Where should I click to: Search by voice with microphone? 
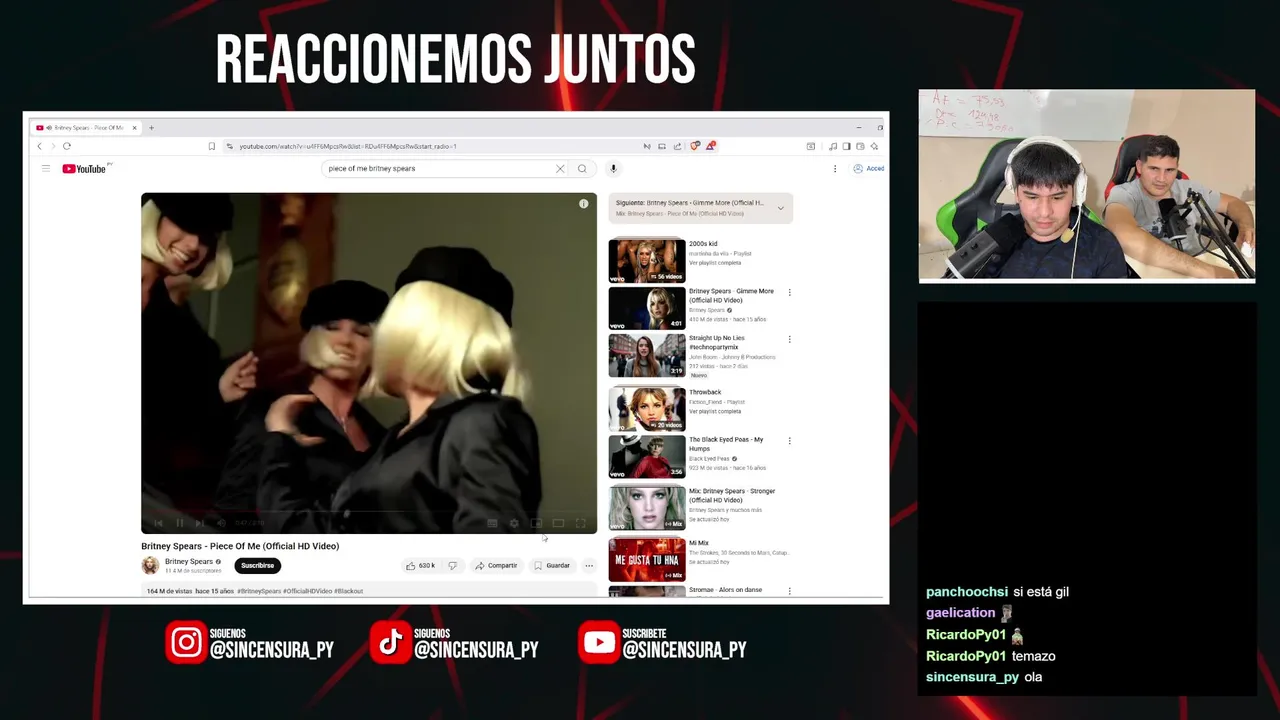[613, 169]
